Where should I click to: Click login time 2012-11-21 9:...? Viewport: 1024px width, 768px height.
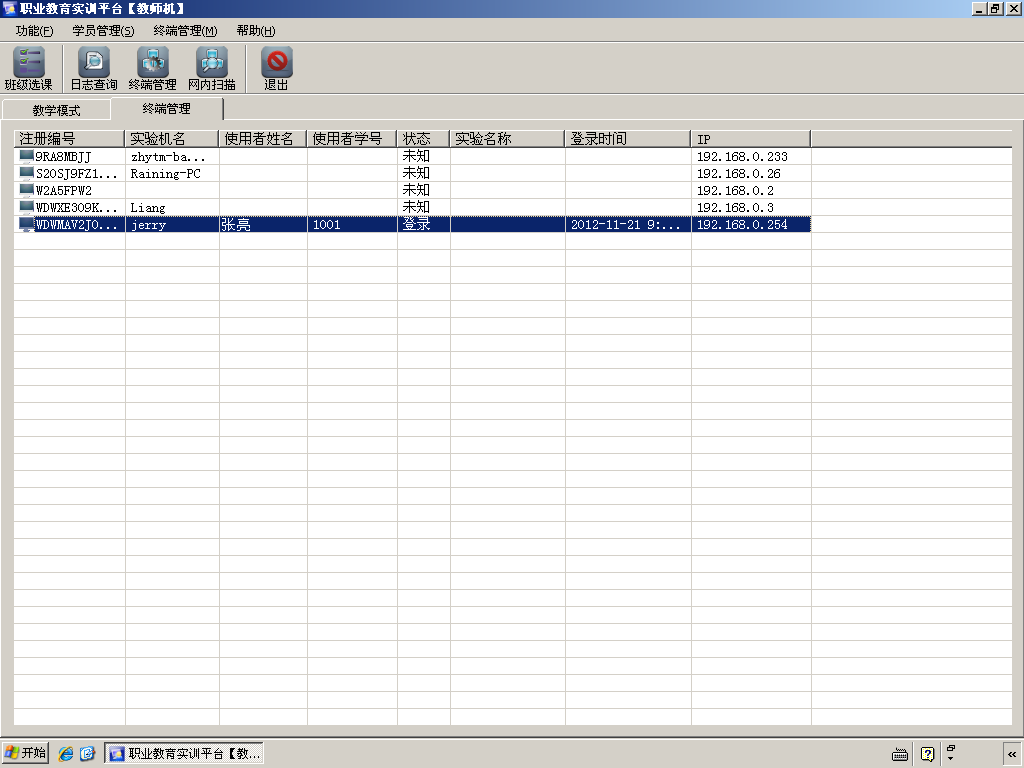tap(626, 225)
